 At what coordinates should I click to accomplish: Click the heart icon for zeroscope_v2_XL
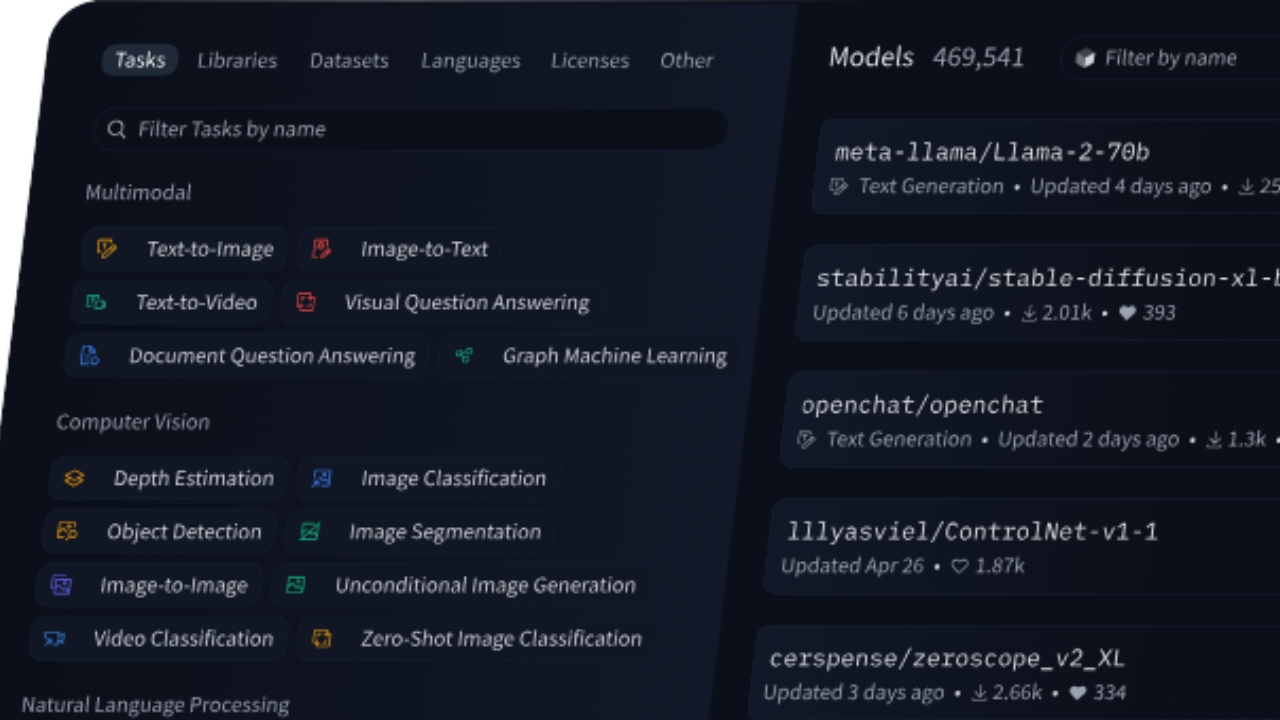click(x=1077, y=692)
